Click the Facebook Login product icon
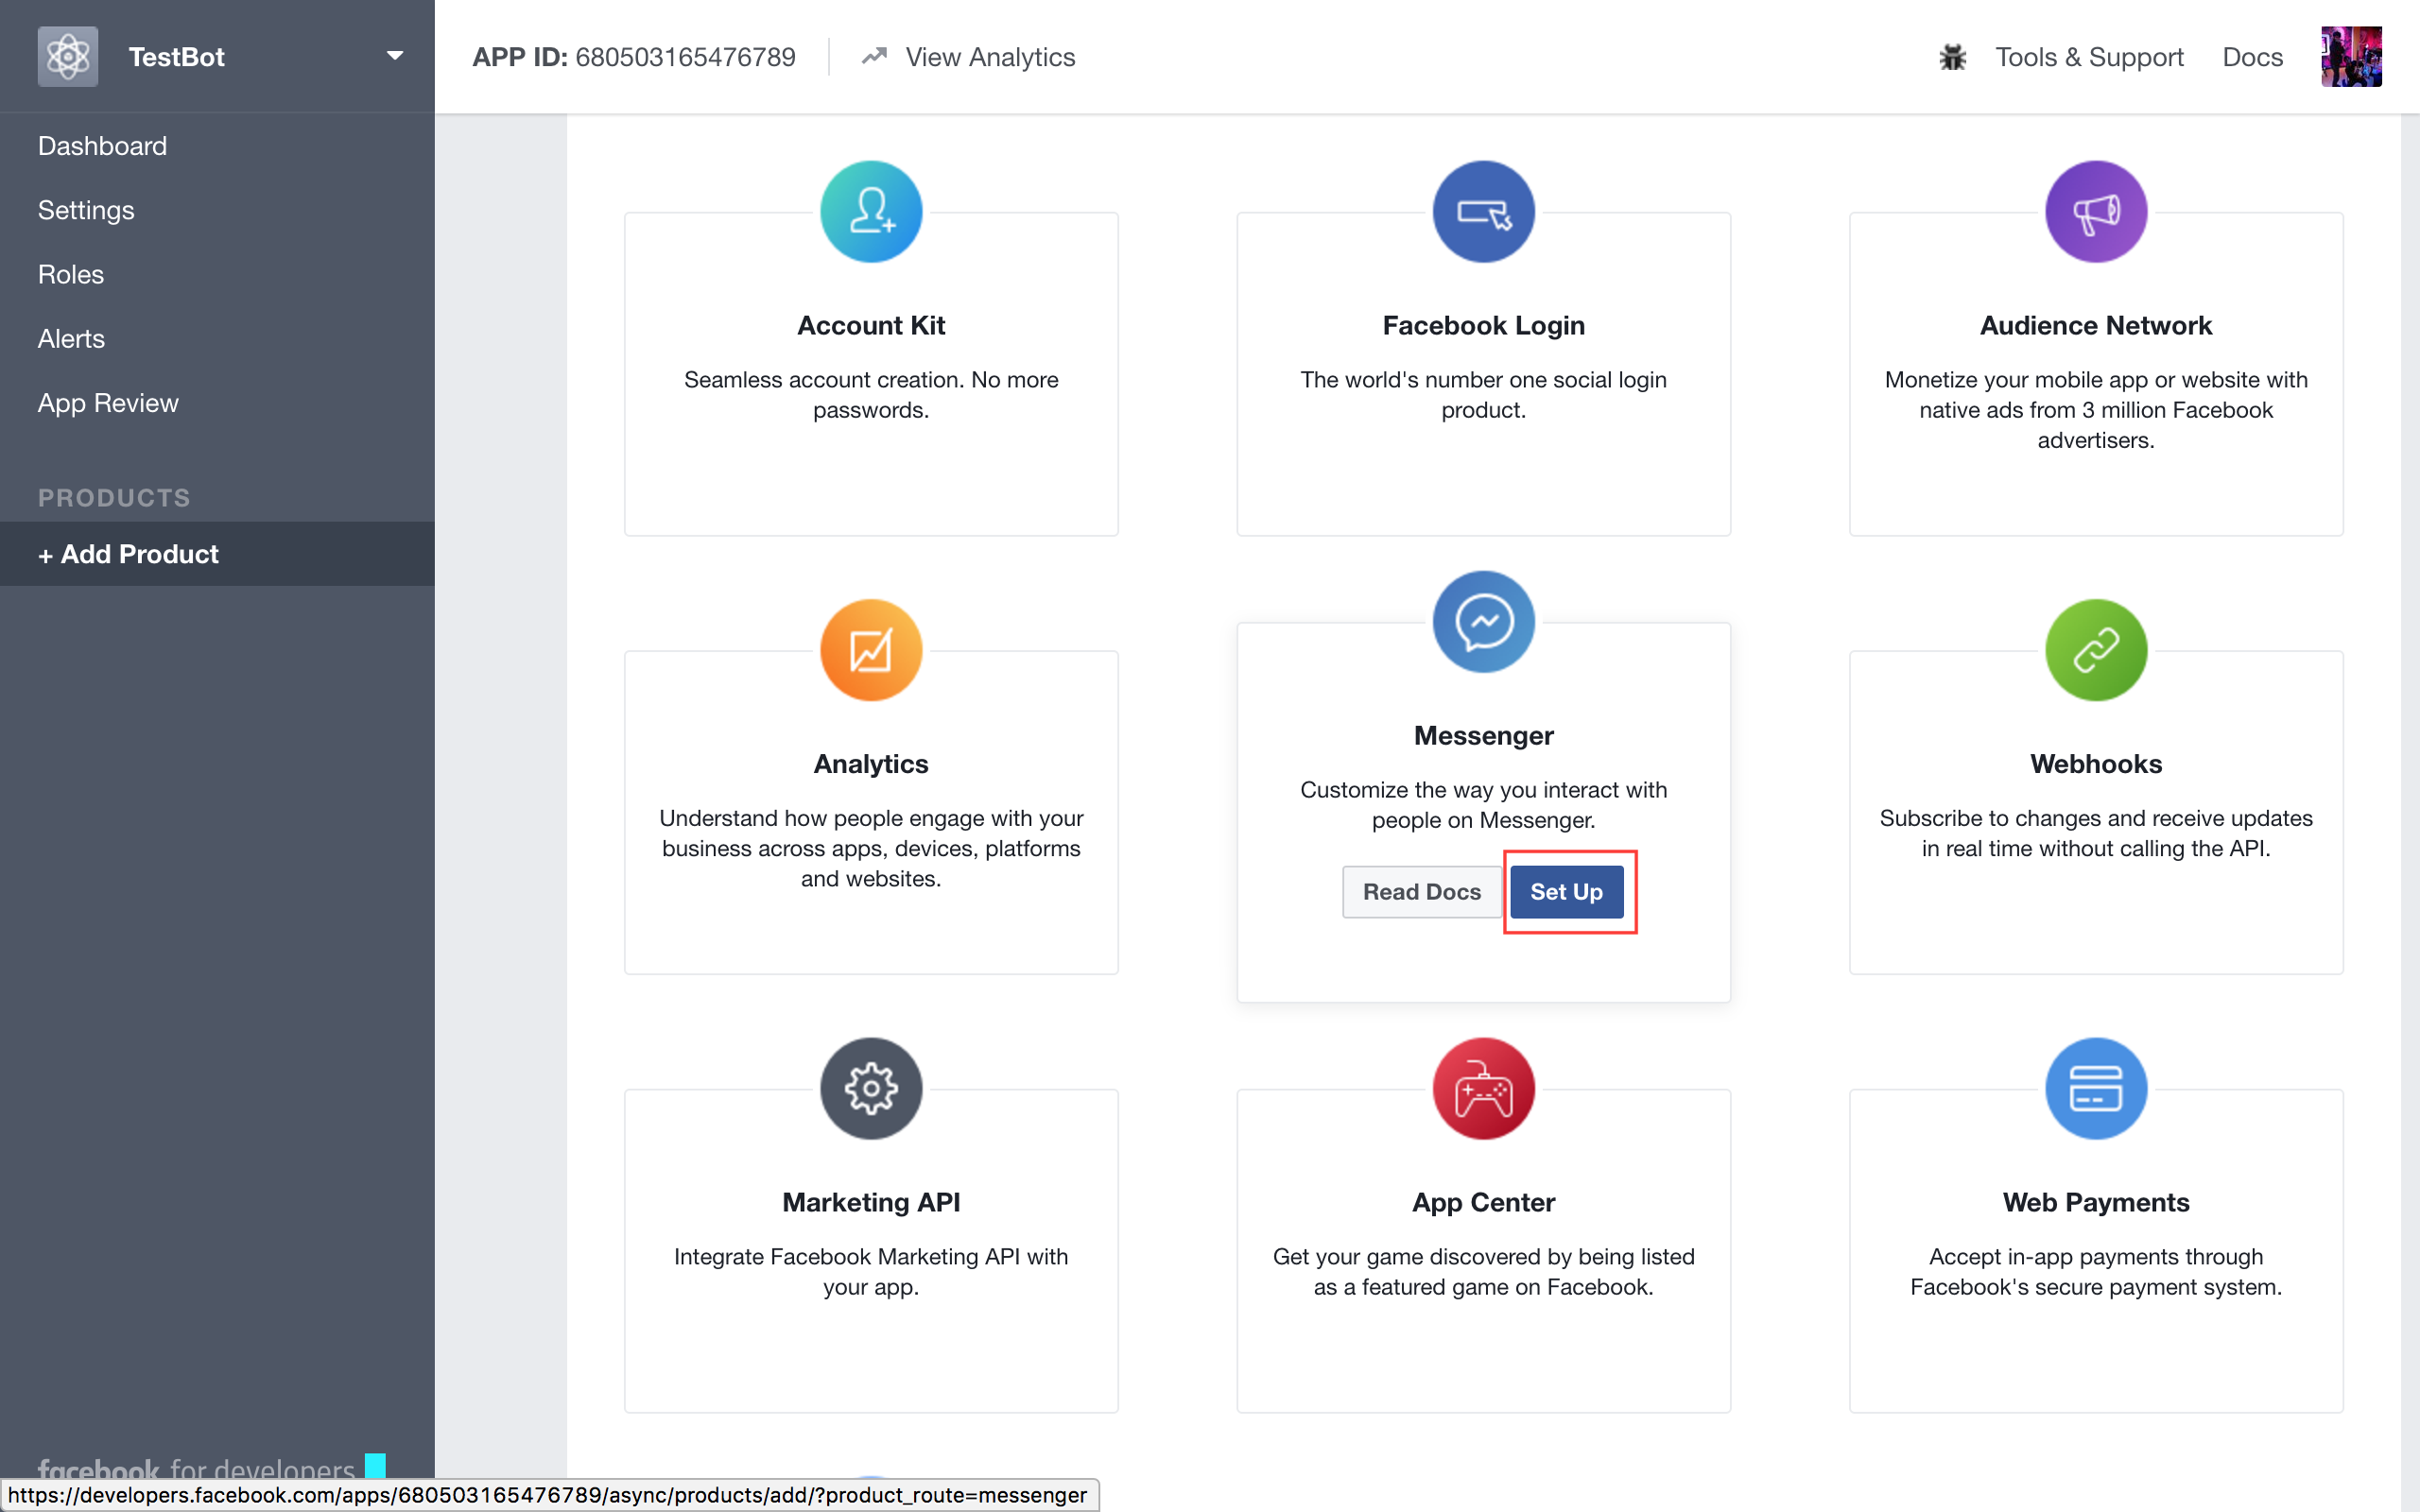Screen dimensions: 2420x1512 [x=1482, y=211]
